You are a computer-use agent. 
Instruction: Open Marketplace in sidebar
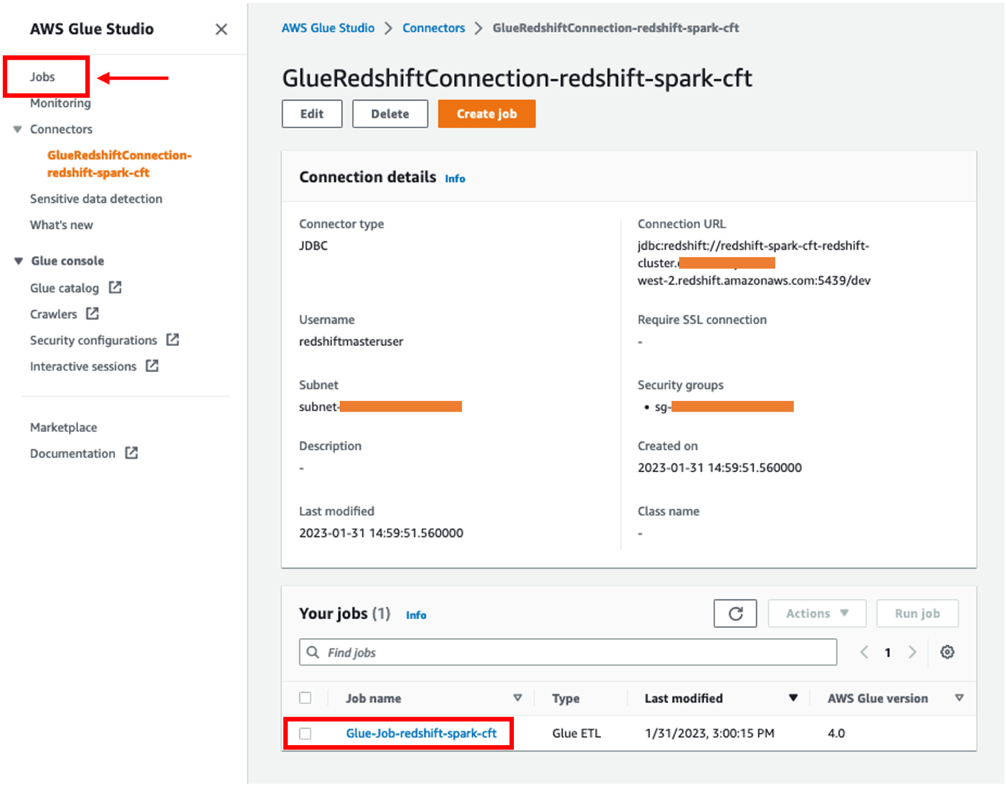coord(64,427)
